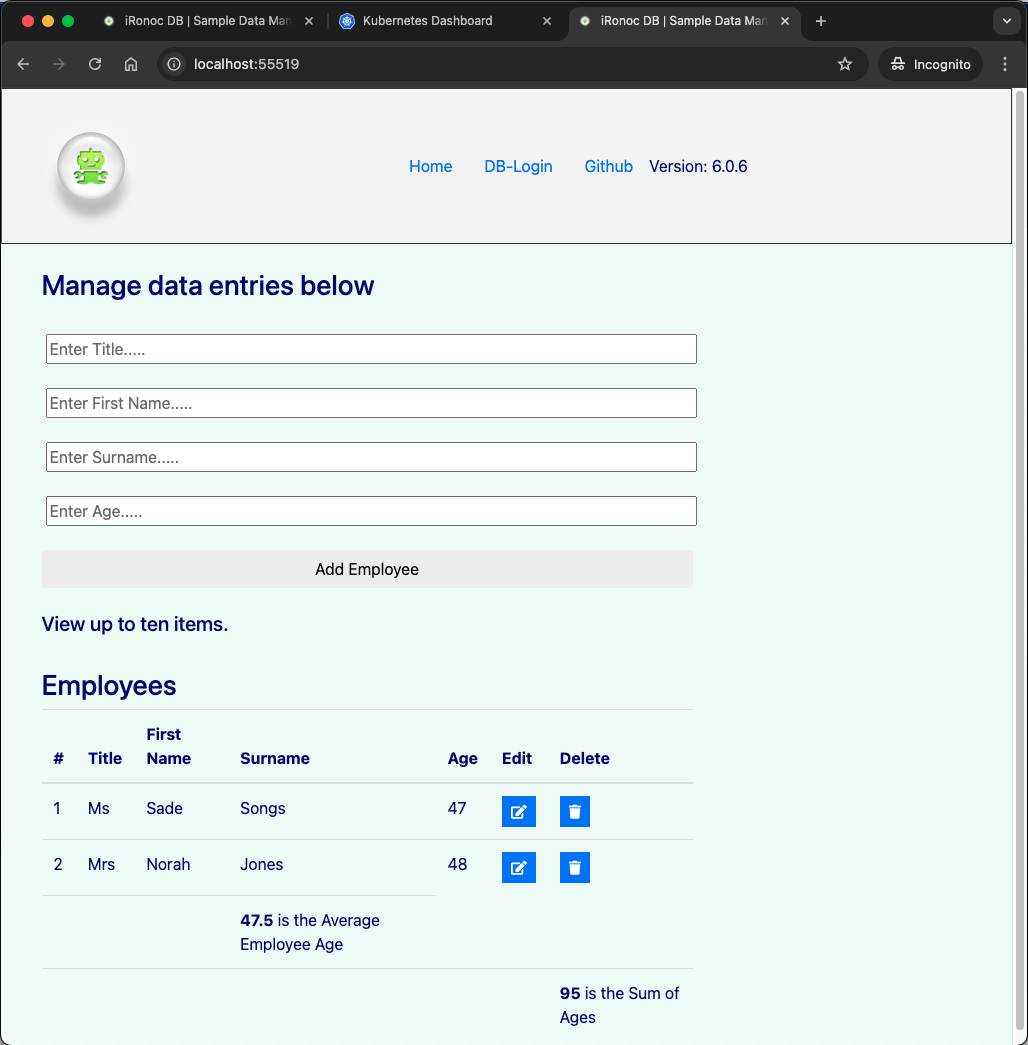Switch to the Kubernetes Dashboard tab
Image resolution: width=1028 pixels, height=1045 pixels.
[x=428, y=21]
